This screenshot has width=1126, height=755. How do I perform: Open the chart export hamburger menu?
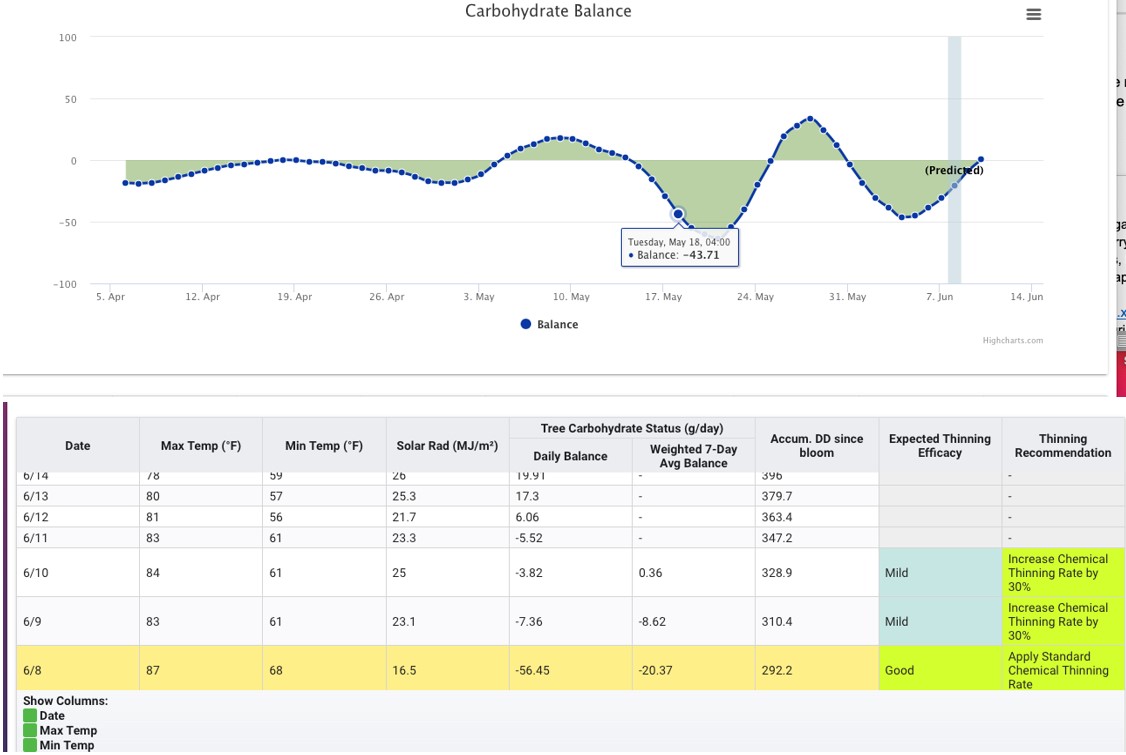point(1033,14)
